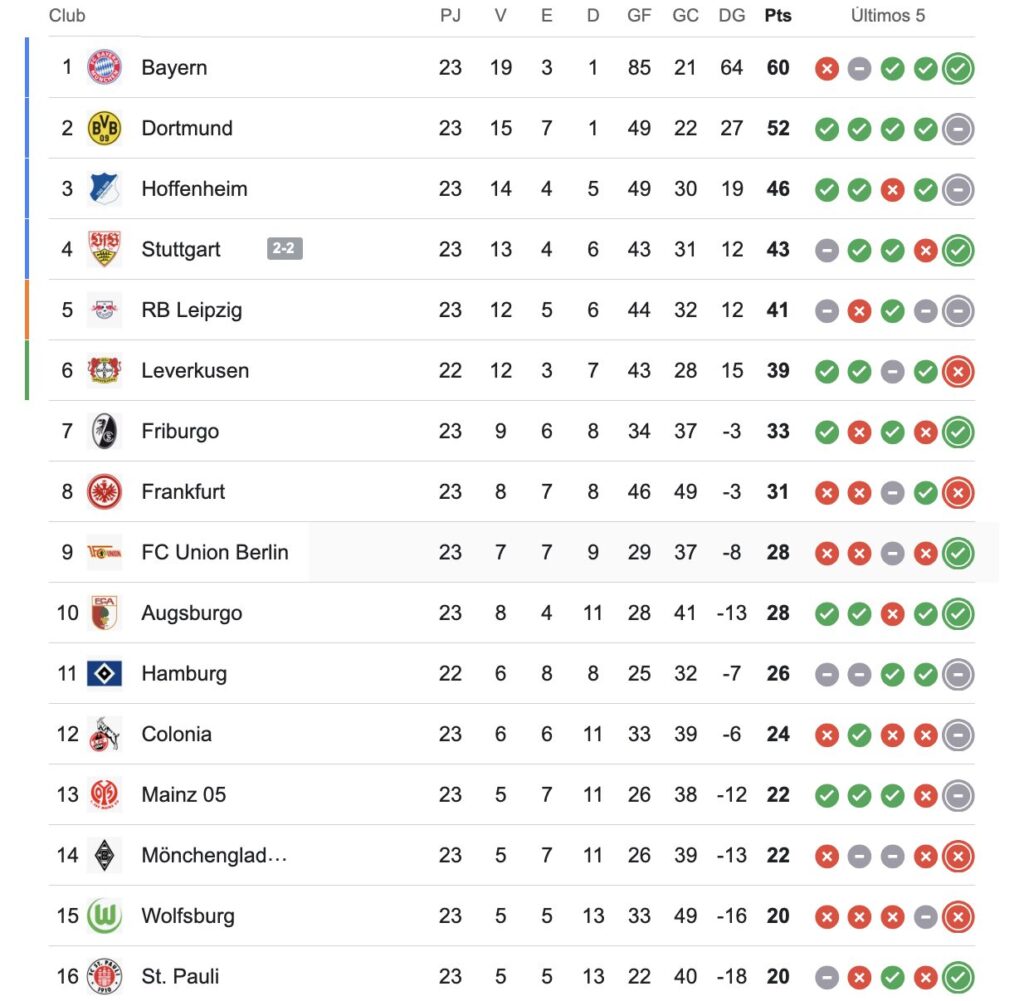This screenshot has height=1001, width=1024.
Task: Select the Hoffenheim club crest
Action: [x=104, y=189]
